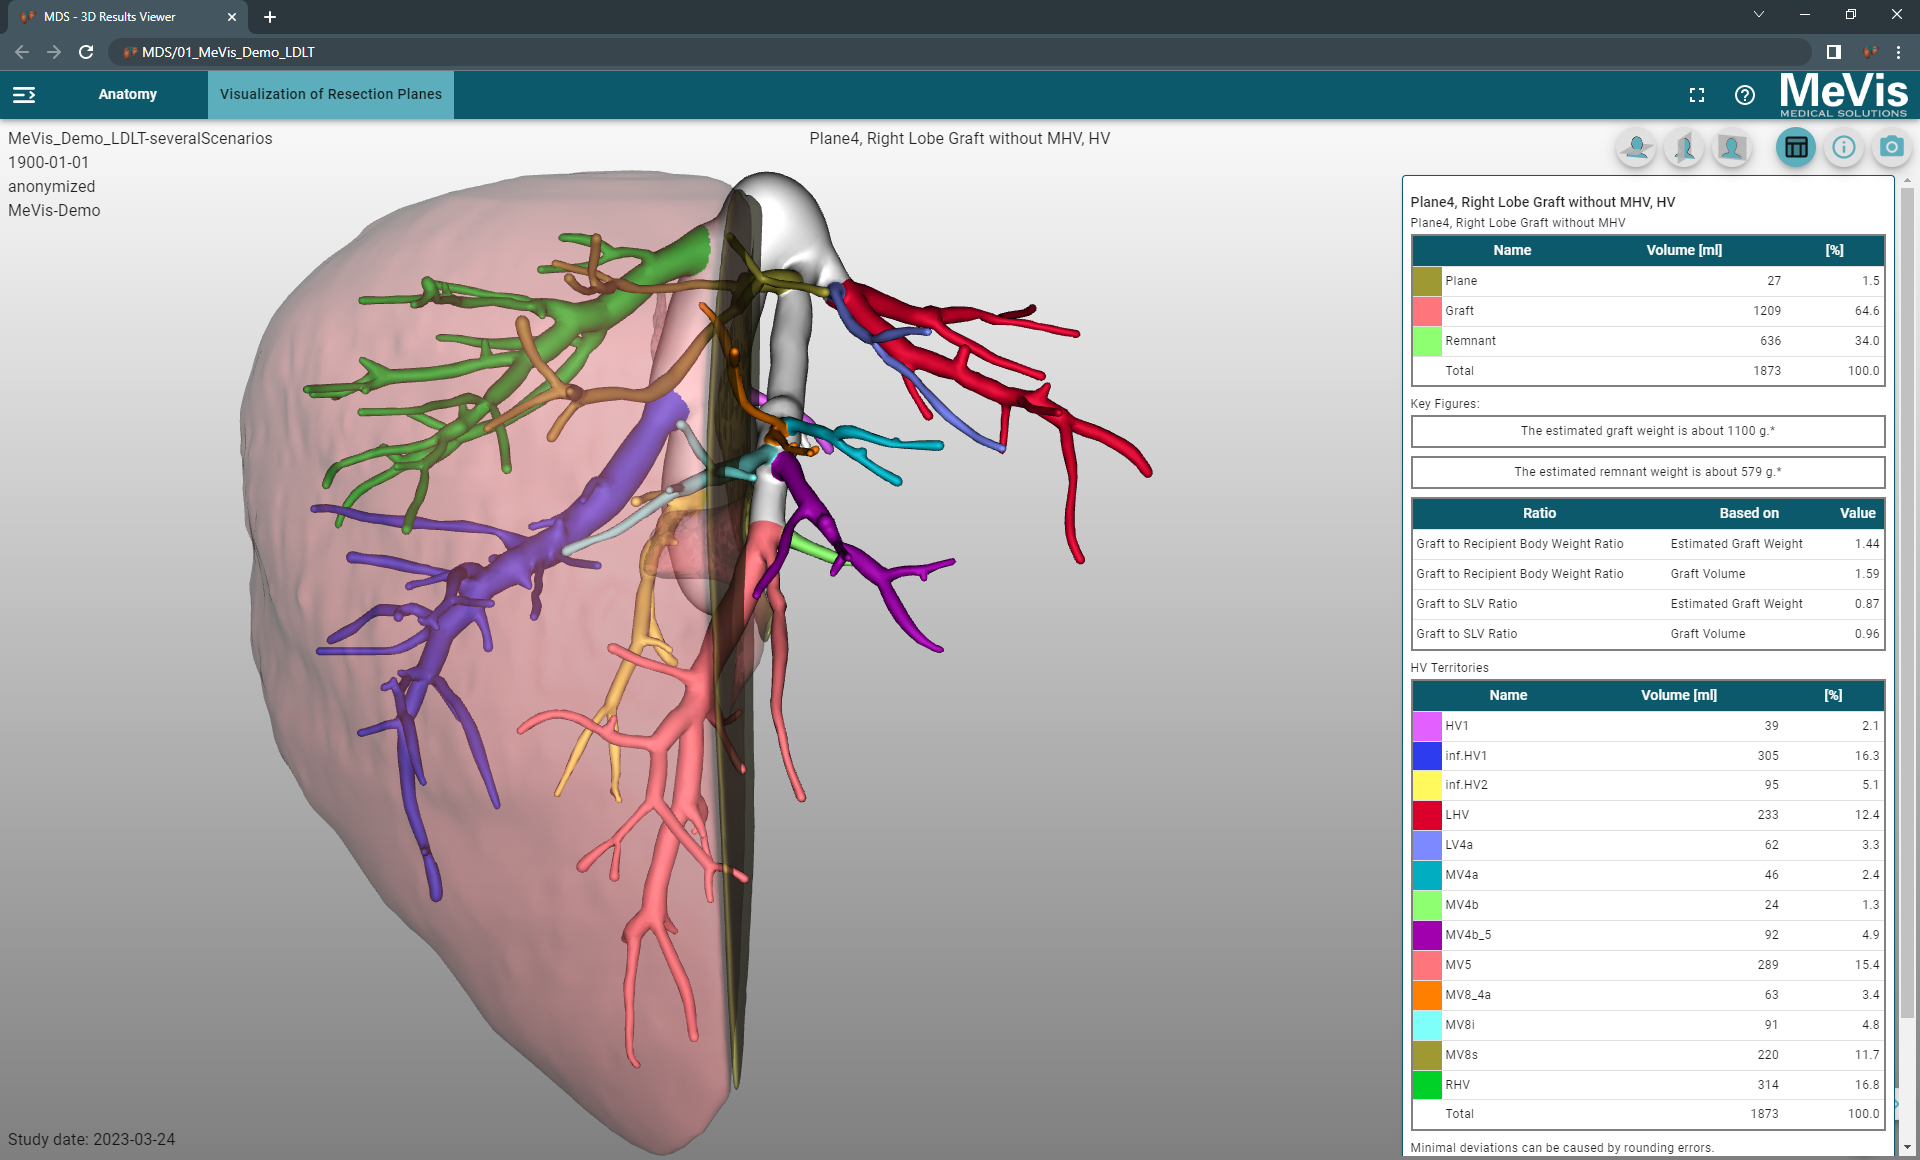Click the MeVis extension icon in toolbar
This screenshot has width=1920, height=1160.
[1869, 52]
